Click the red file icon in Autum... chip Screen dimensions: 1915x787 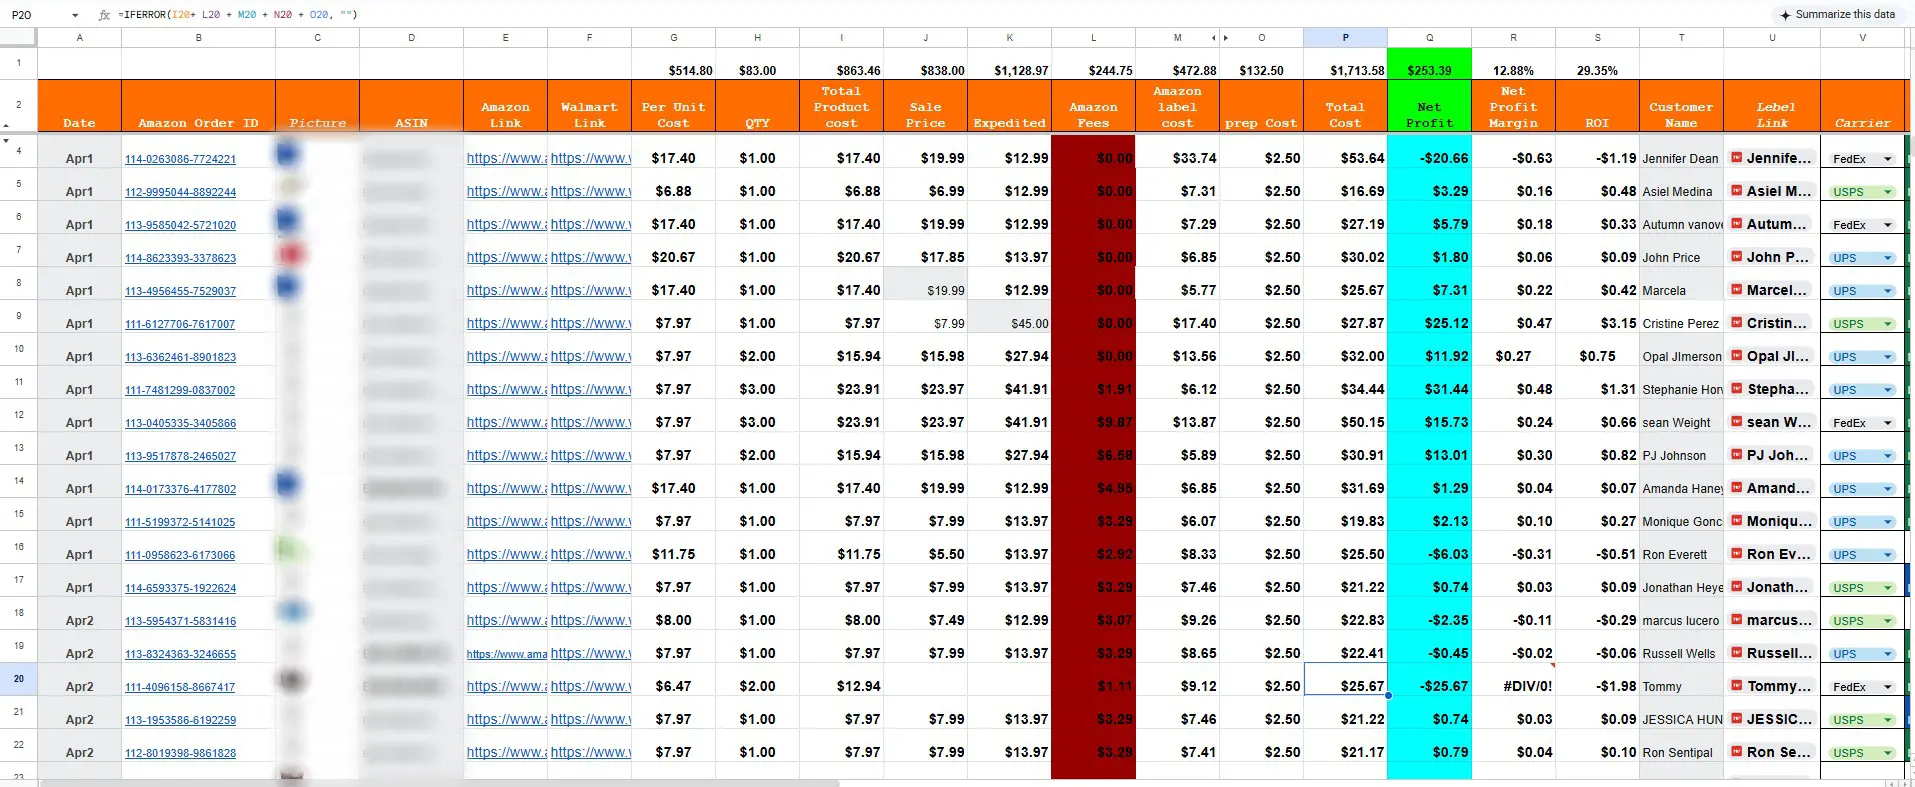tap(1737, 224)
